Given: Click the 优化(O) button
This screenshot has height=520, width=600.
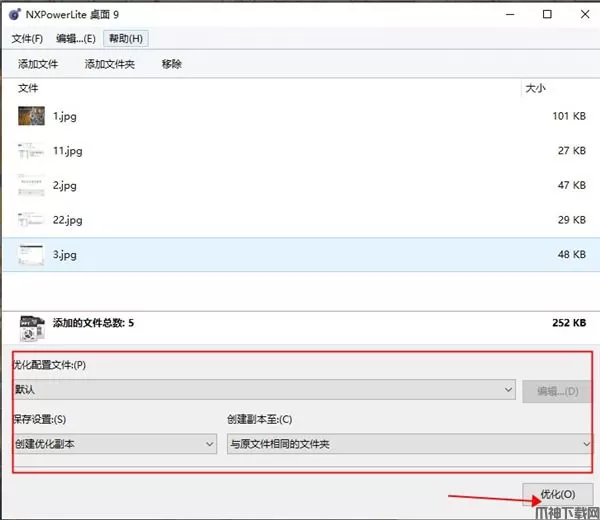Looking at the screenshot, I should coord(558,494).
